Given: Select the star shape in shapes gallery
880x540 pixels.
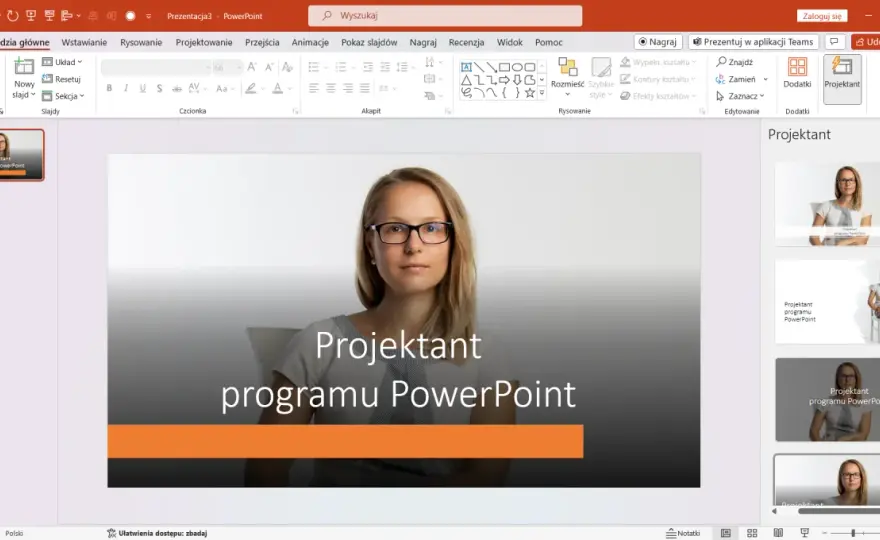Looking at the screenshot, I should pyautogui.click(x=530, y=93).
